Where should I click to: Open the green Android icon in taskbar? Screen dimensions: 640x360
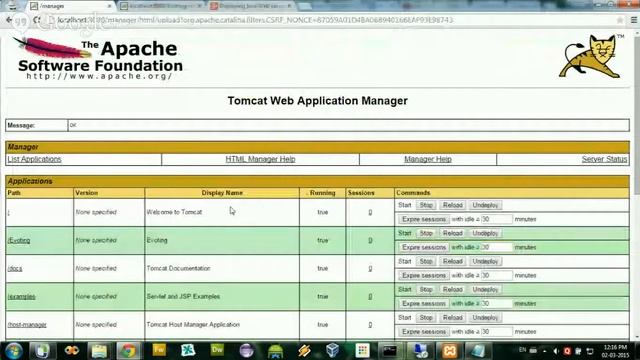pyautogui.click(x=276, y=351)
